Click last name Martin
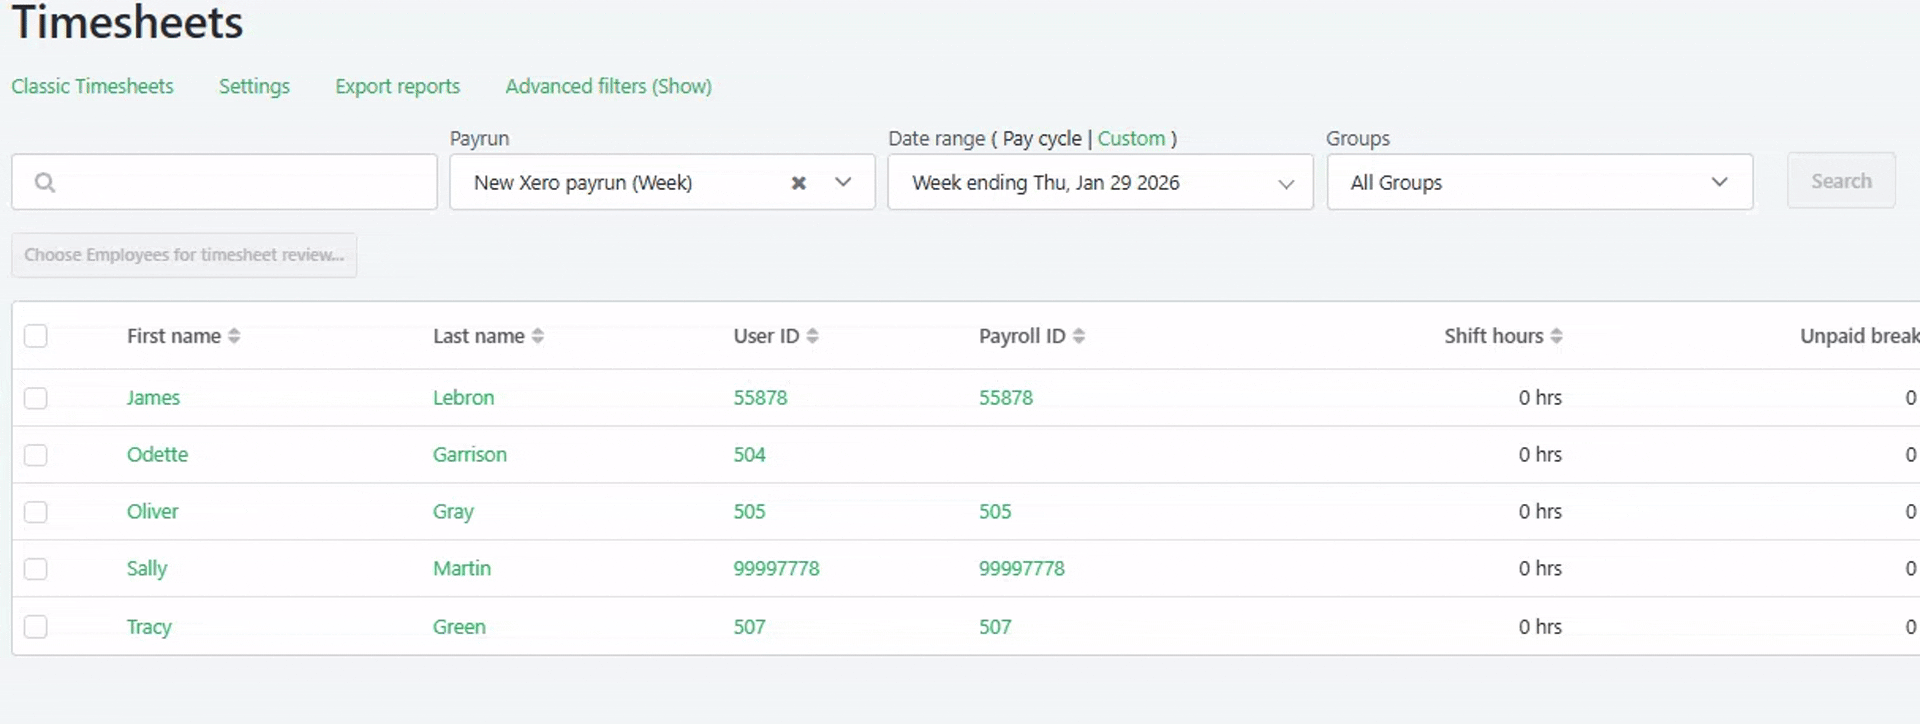Viewport: 1920px width, 724px height. coord(461,569)
